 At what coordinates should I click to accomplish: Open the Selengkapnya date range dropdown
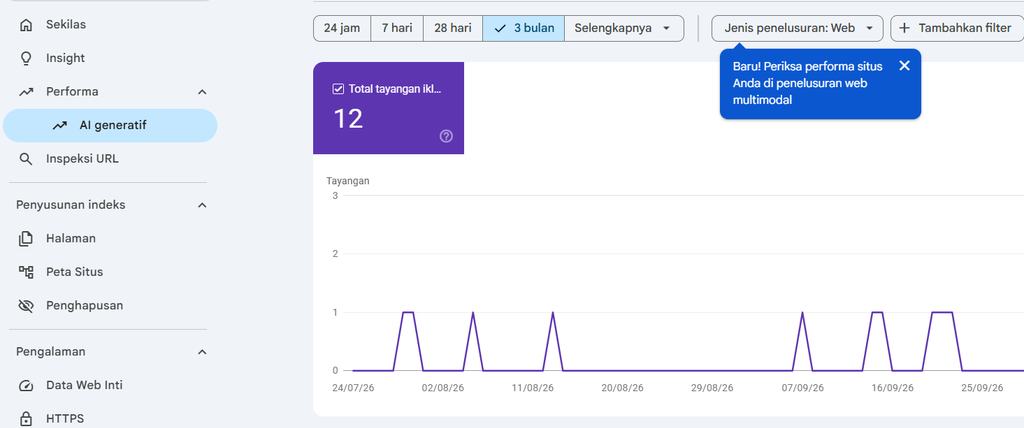click(624, 28)
